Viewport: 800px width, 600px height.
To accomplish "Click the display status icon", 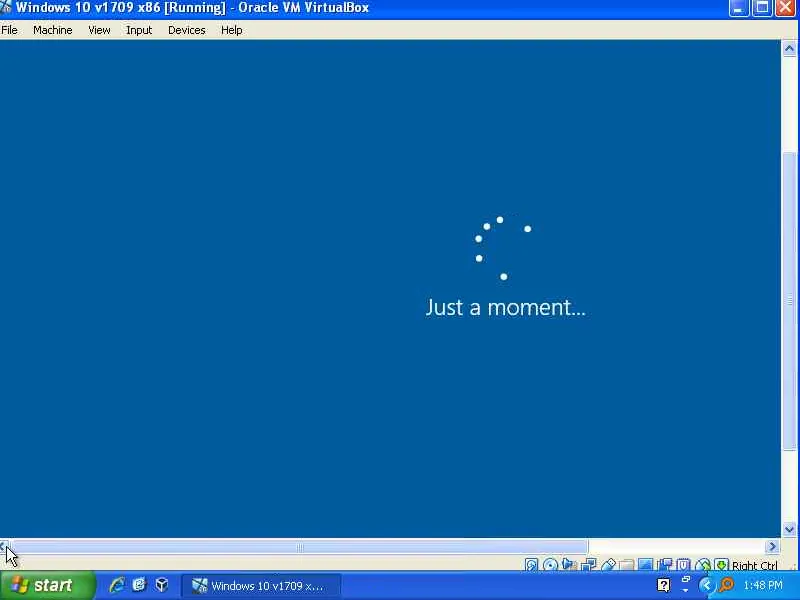I will tap(645, 565).
